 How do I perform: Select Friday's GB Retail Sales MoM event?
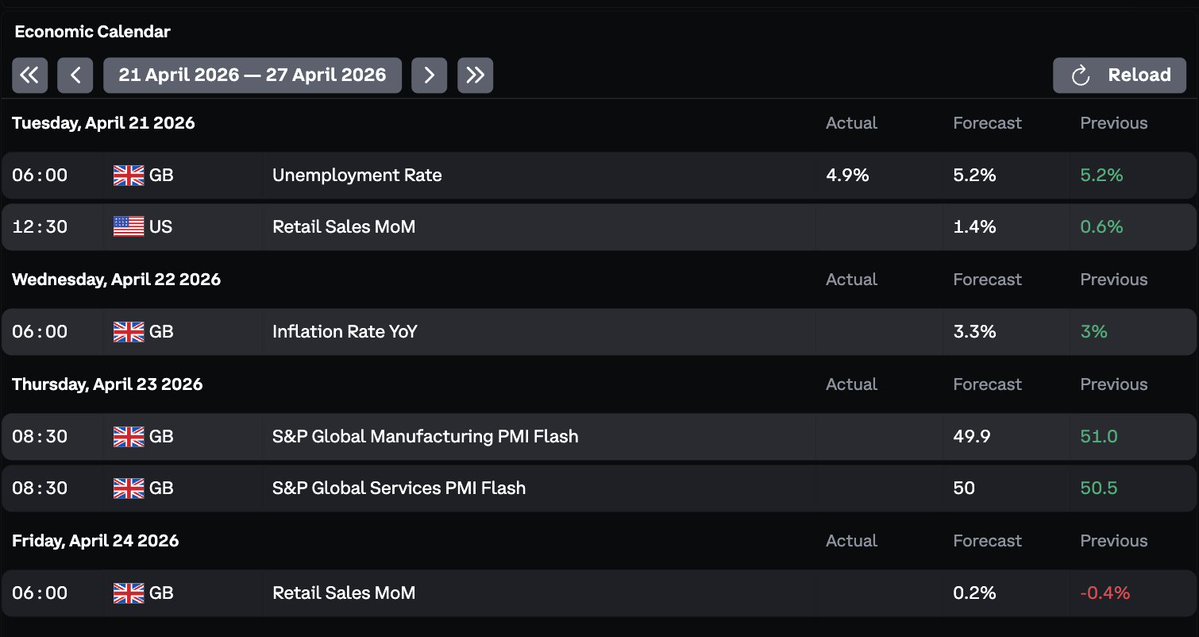point(344,593)
